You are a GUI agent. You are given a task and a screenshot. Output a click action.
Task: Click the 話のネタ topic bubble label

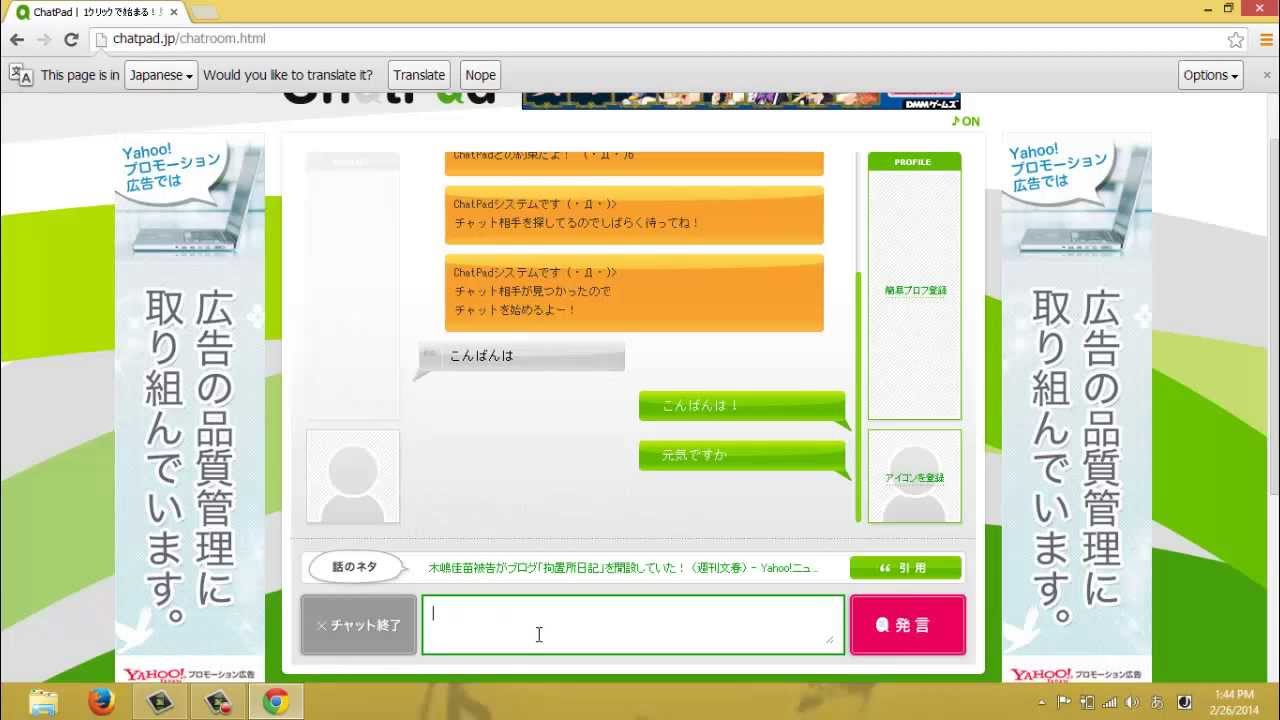355,567
